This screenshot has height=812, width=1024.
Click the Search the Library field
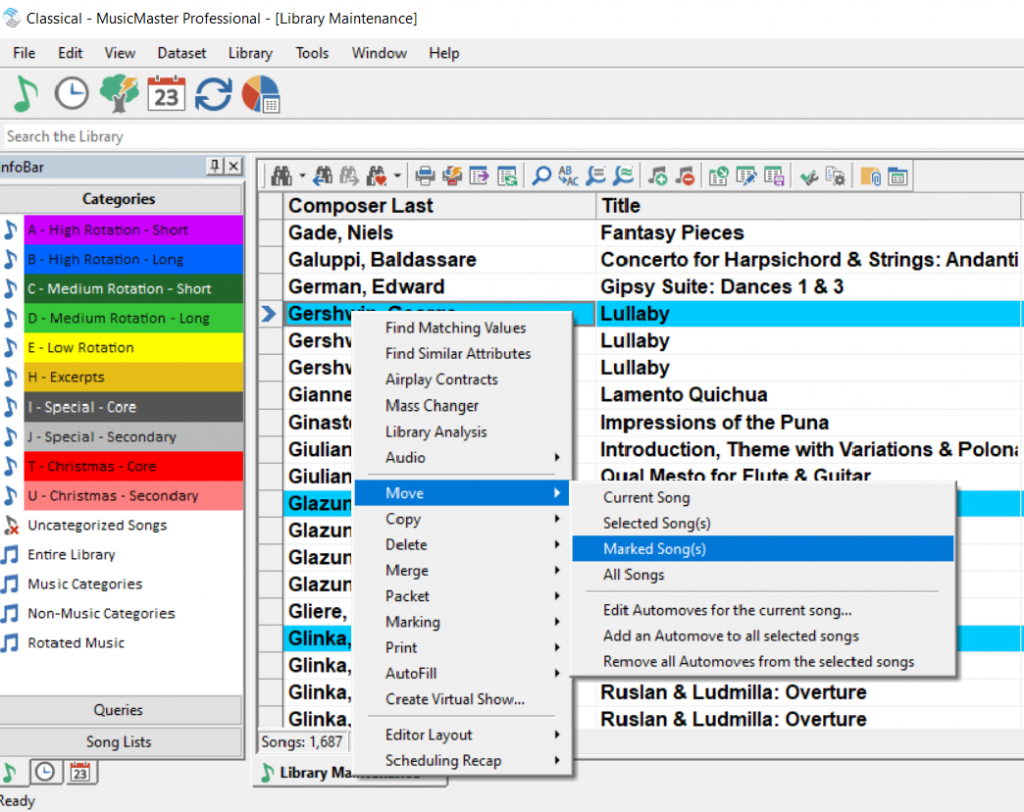tap(200, 136)
